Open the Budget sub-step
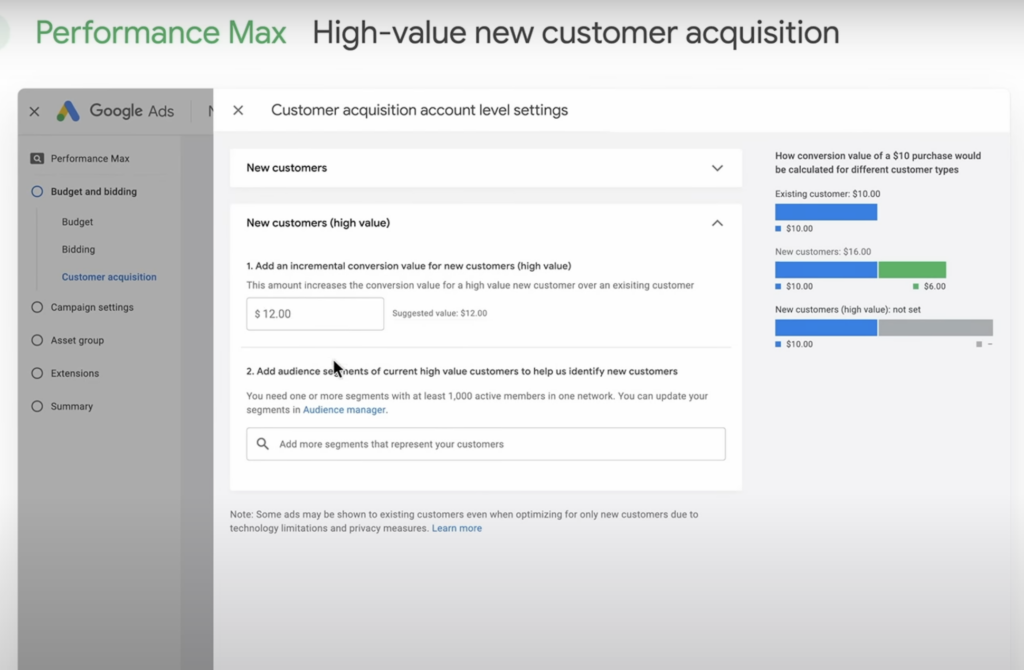The image size is (1024, 670). pos(77,222)
